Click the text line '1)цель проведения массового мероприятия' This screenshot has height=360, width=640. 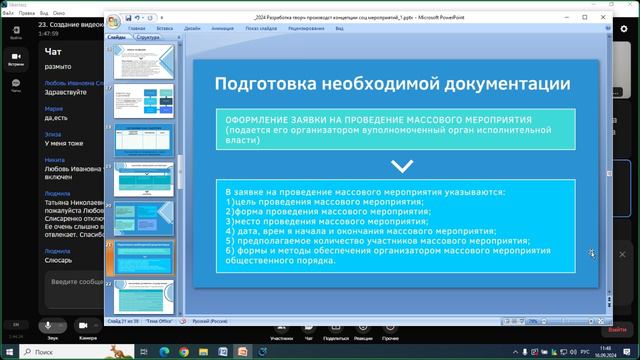tap(324, 202)
